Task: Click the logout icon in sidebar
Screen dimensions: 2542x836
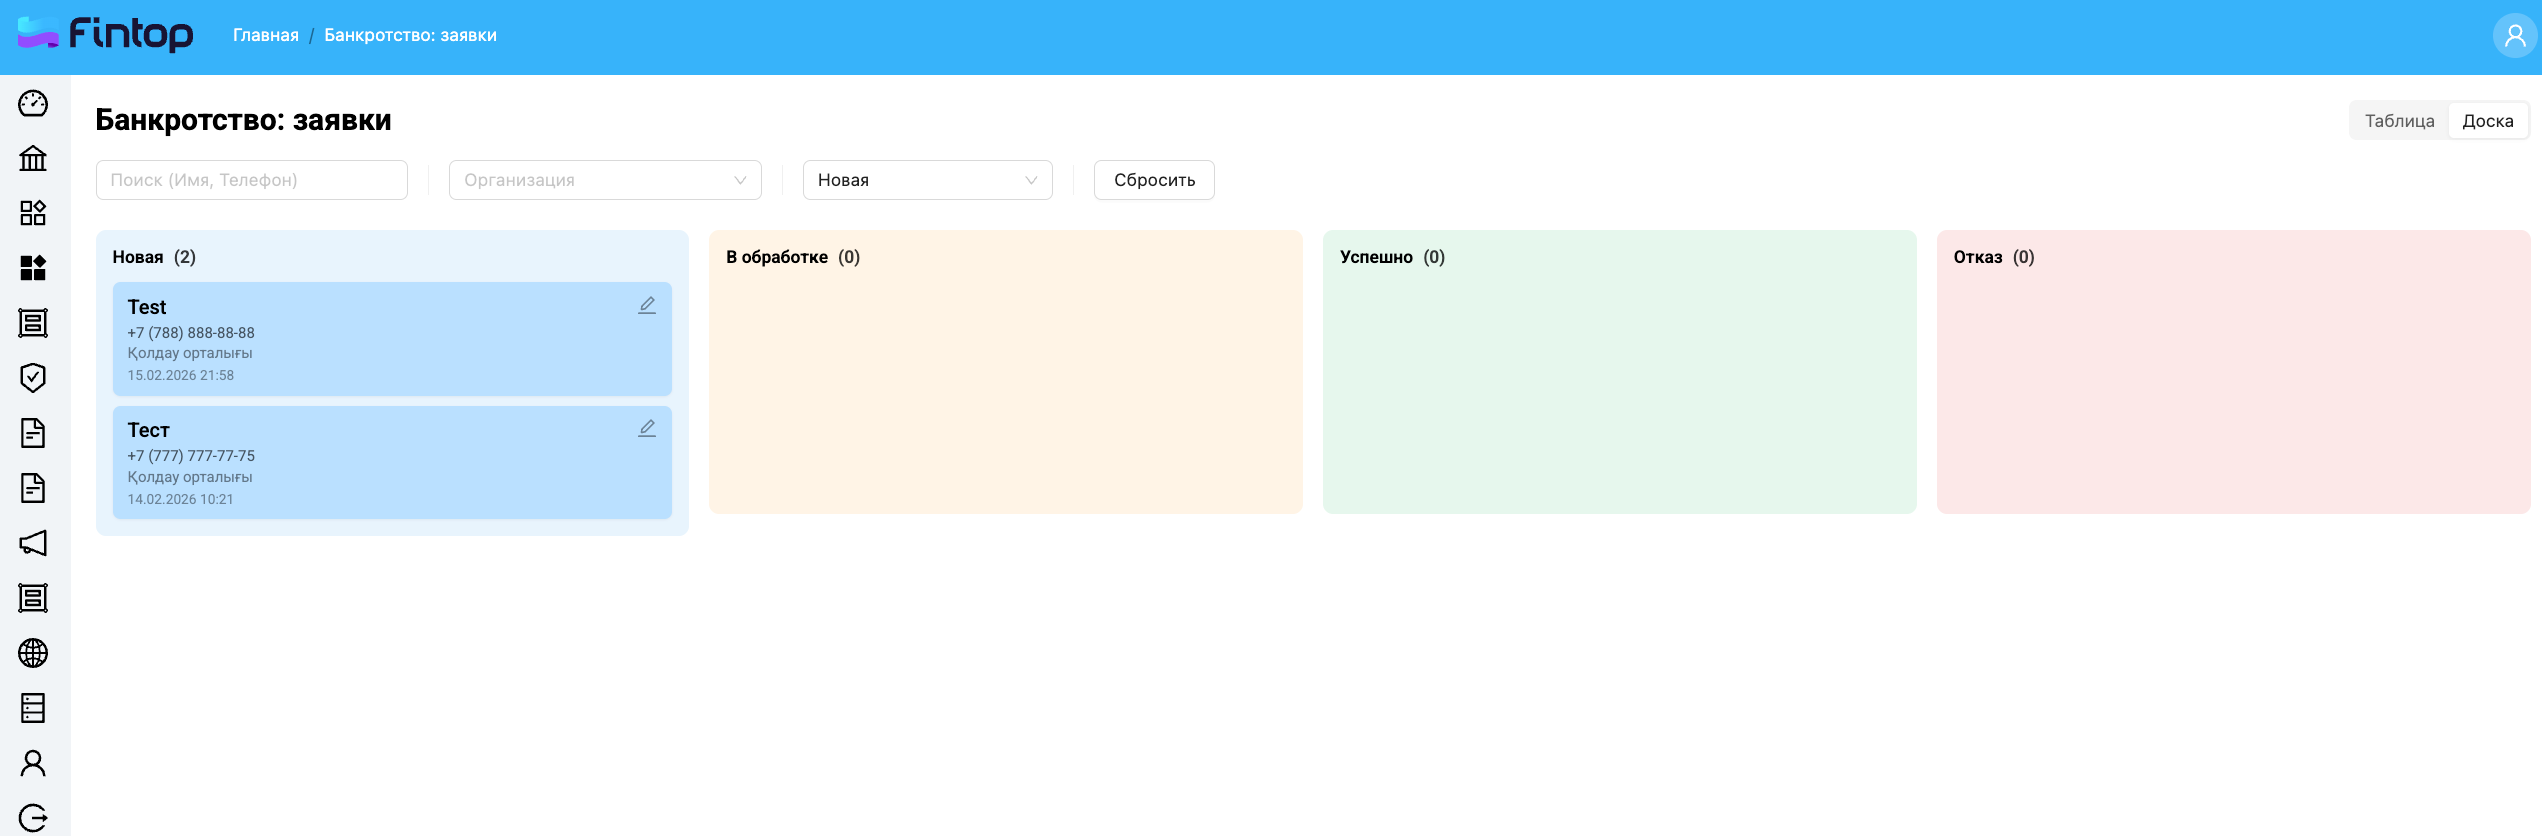Action: (x=33, y=818)
